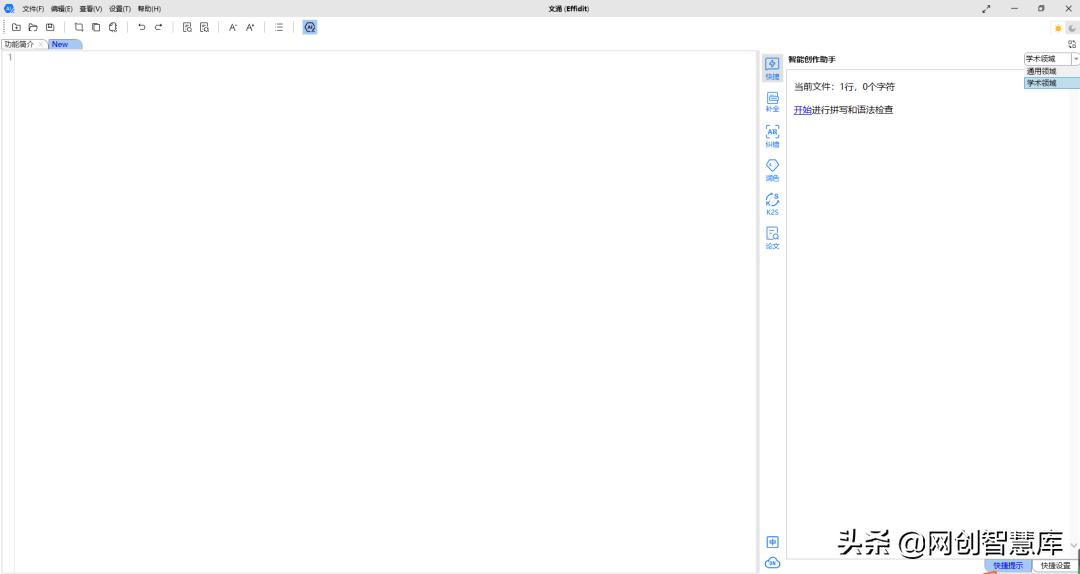Open the 帮助(H) menu
This screenshot has height=574, width=1080.
[149, 9]
